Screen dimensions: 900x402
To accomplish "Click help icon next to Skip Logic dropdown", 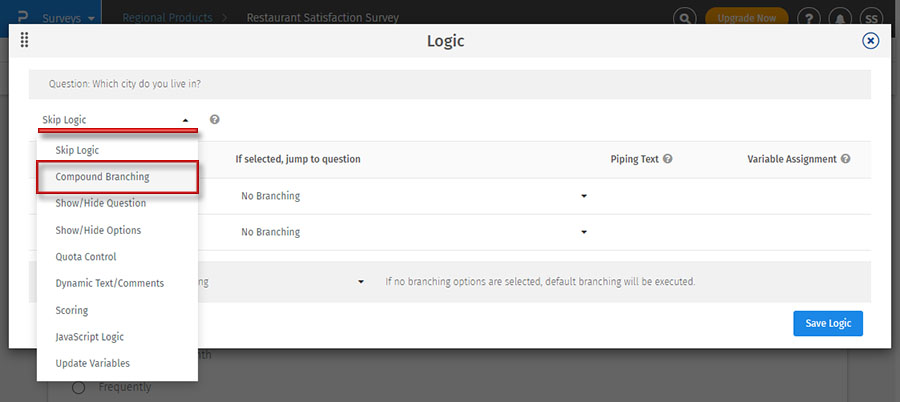I will tap(215, 120).
